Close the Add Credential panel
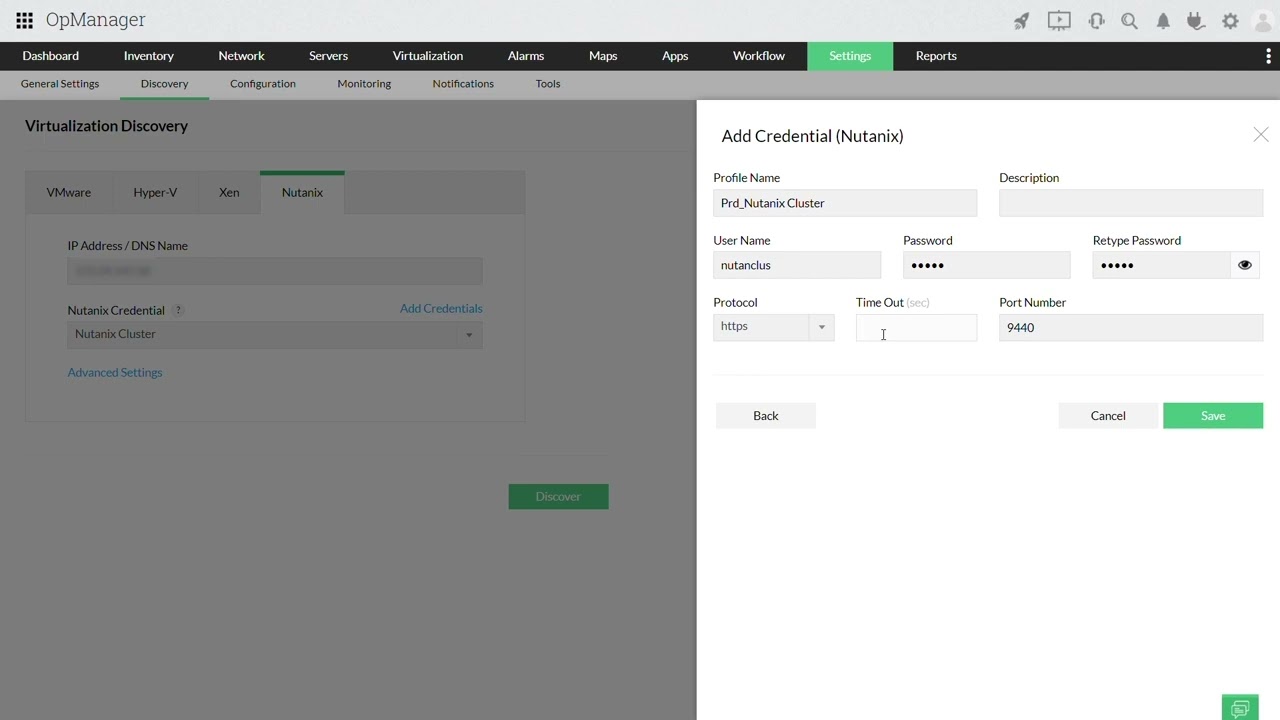The width and height of the screenshot is (1280, 720). pos(1260,135)
